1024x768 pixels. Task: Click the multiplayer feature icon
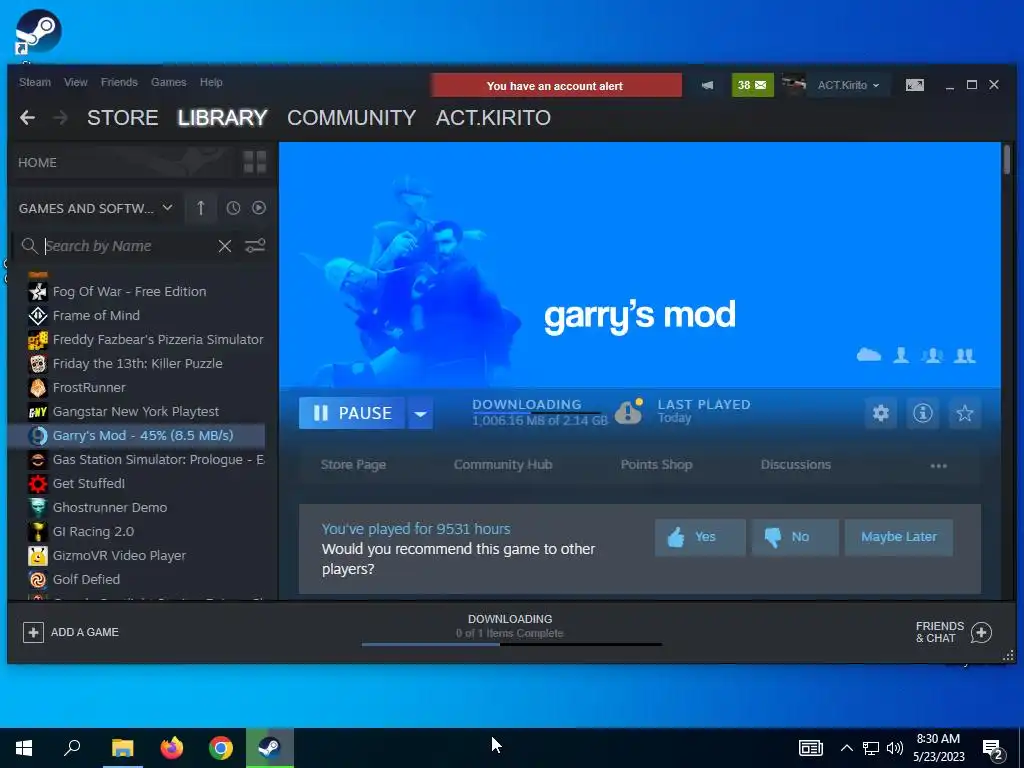pos(932,355)
